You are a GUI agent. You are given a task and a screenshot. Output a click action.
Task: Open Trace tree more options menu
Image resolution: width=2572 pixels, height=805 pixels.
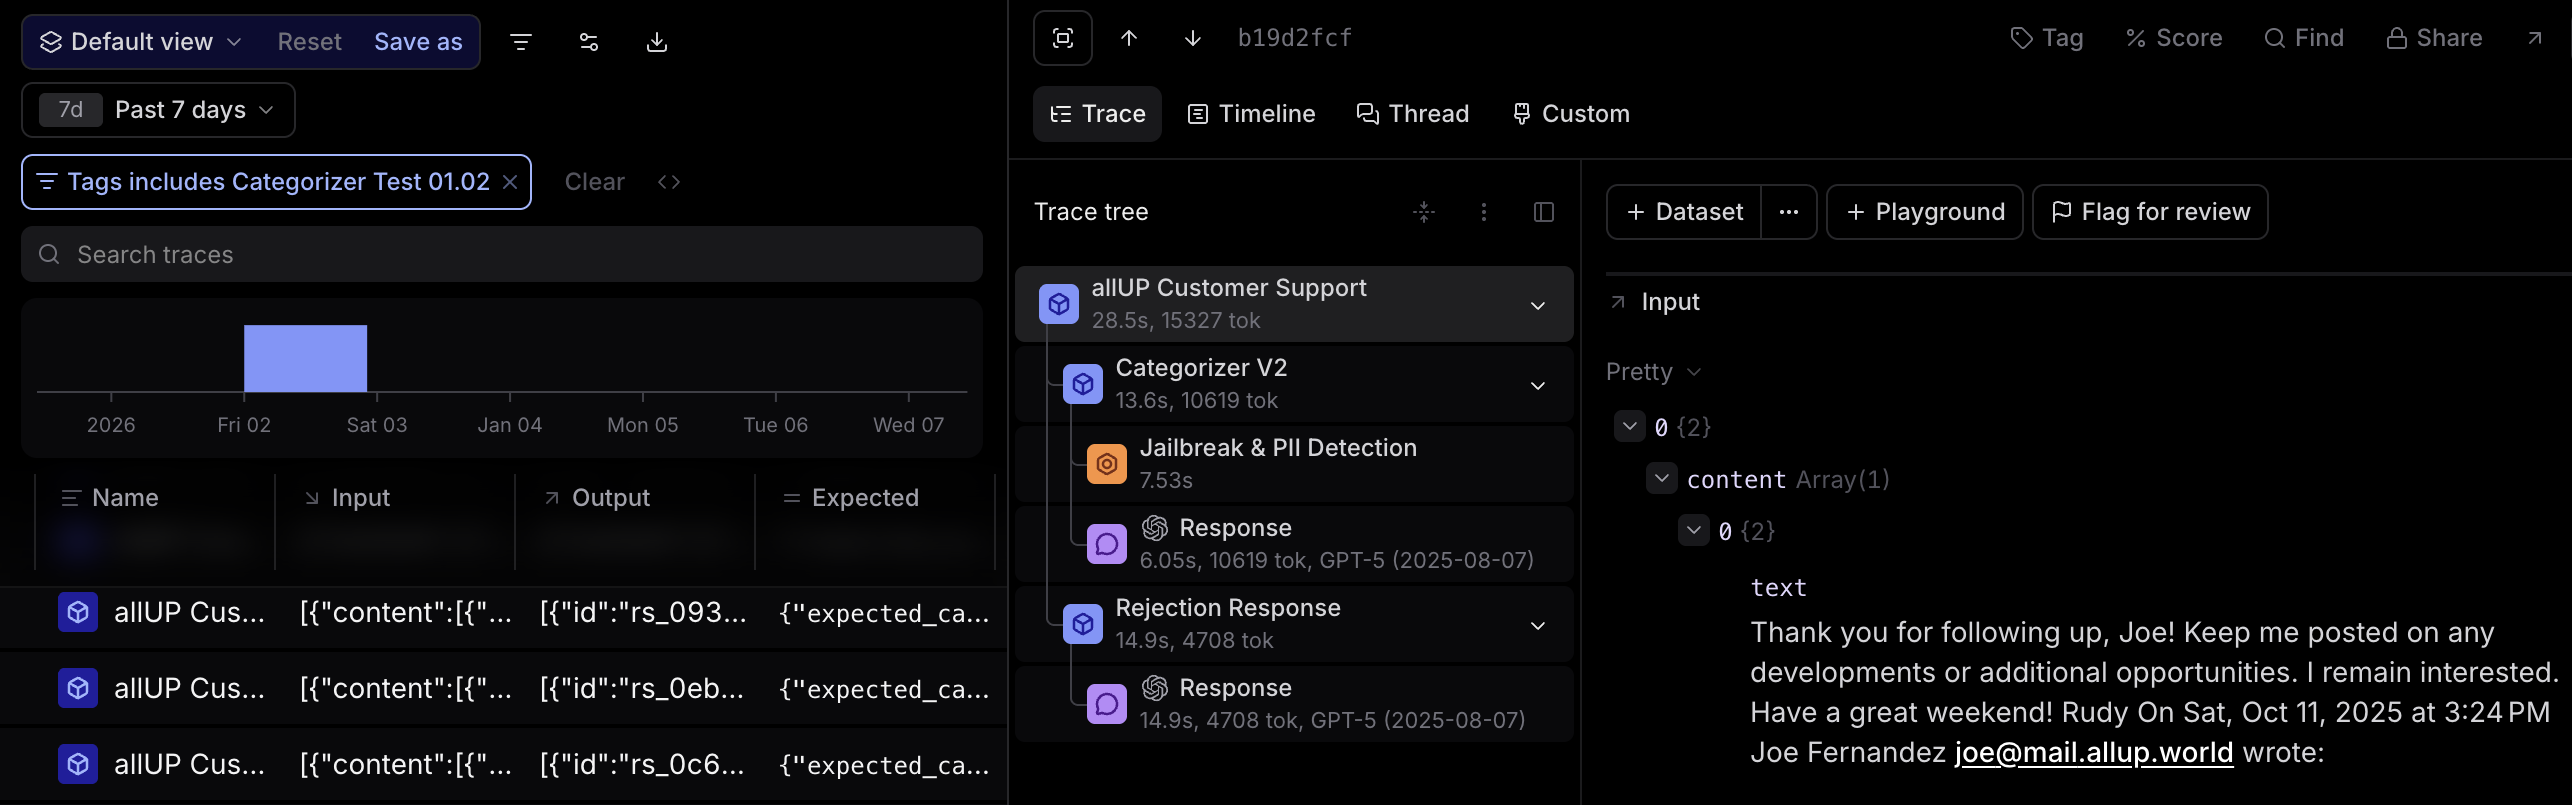click(1484, 212)
